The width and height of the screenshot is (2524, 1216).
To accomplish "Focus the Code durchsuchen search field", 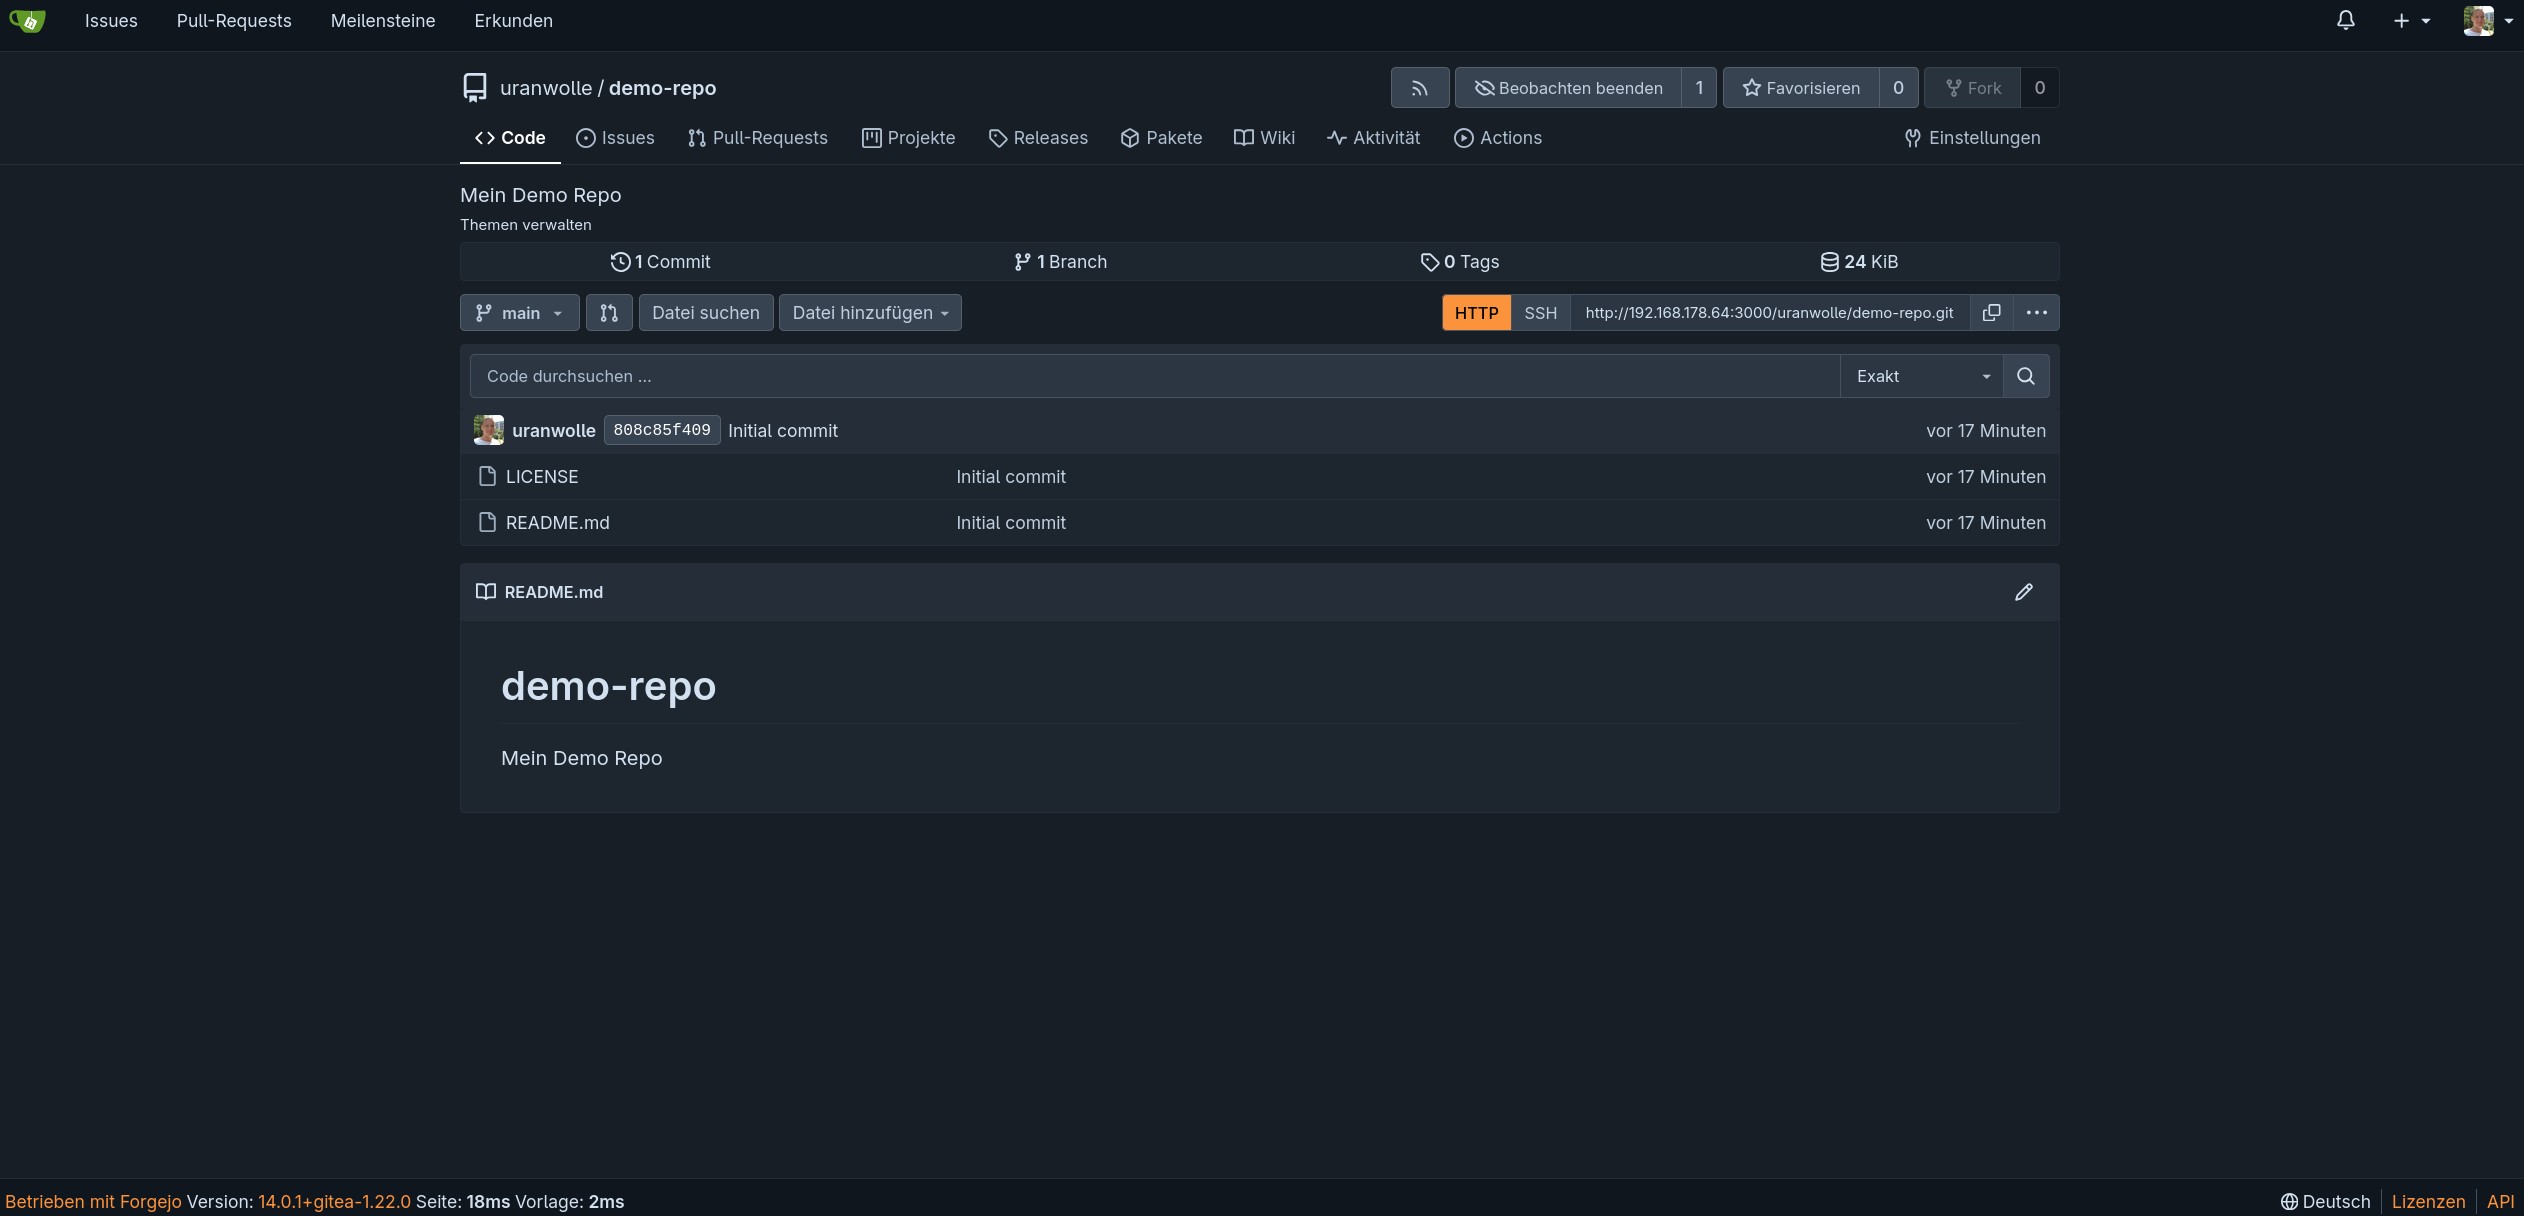I will (x=1154, y=376).
